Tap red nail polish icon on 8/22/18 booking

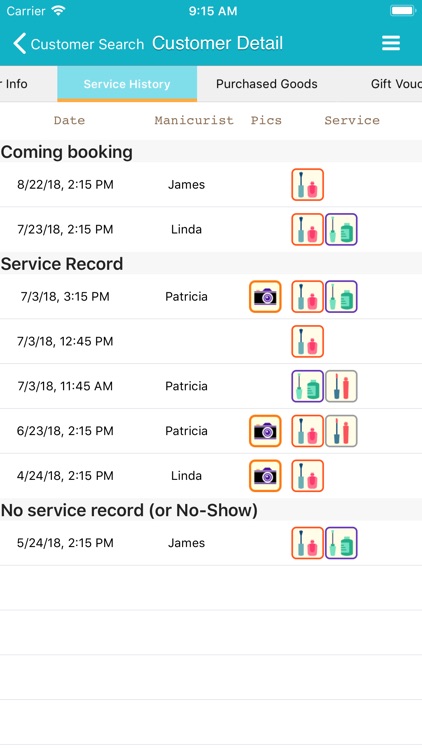click(x=308, y=185)
